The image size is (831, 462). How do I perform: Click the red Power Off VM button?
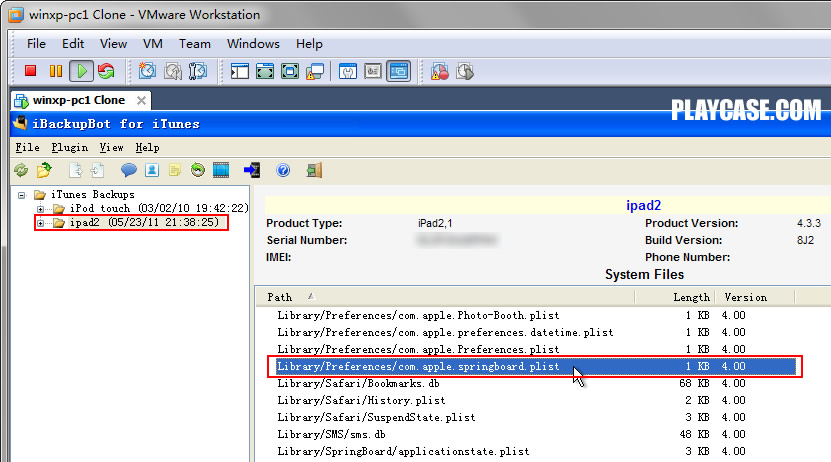tap(30, 71)
